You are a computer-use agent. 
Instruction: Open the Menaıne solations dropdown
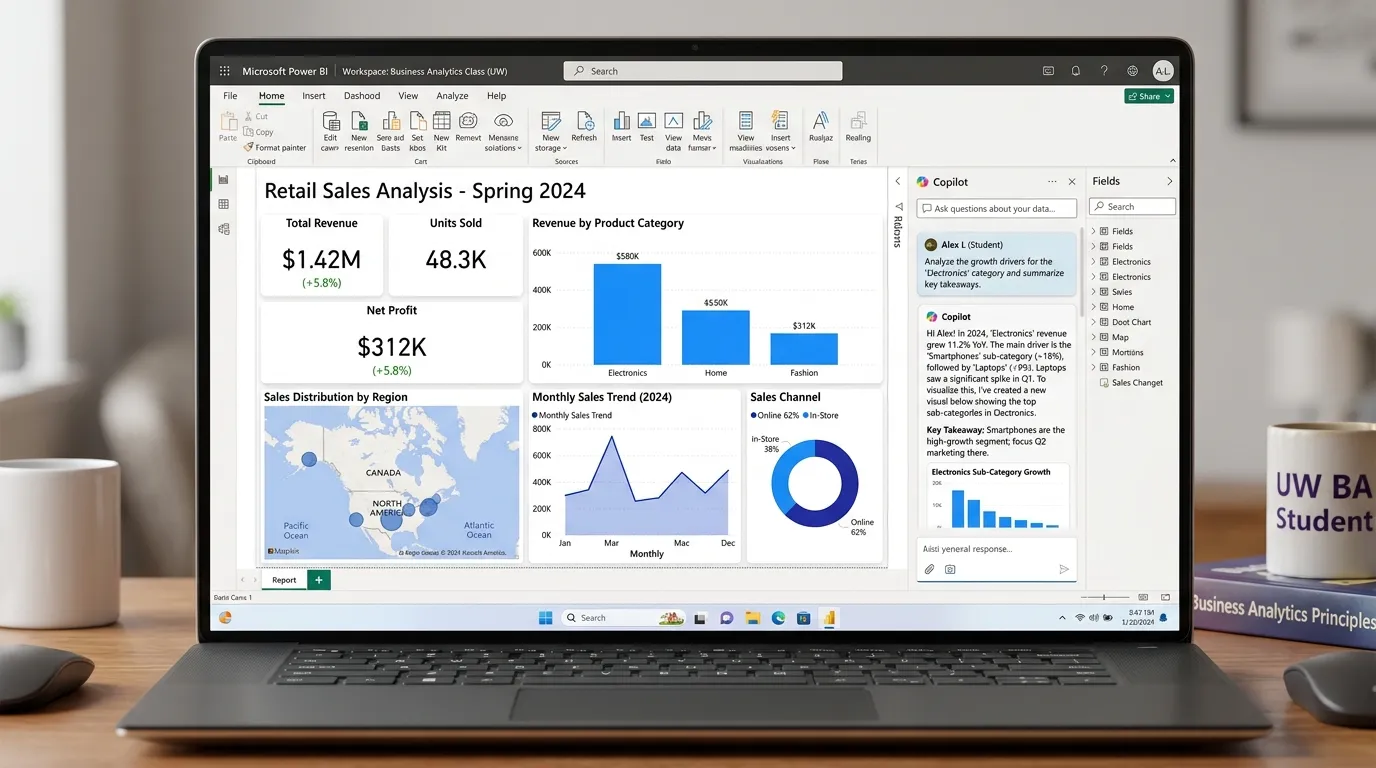pyautogui.click(x=503, y=131)
